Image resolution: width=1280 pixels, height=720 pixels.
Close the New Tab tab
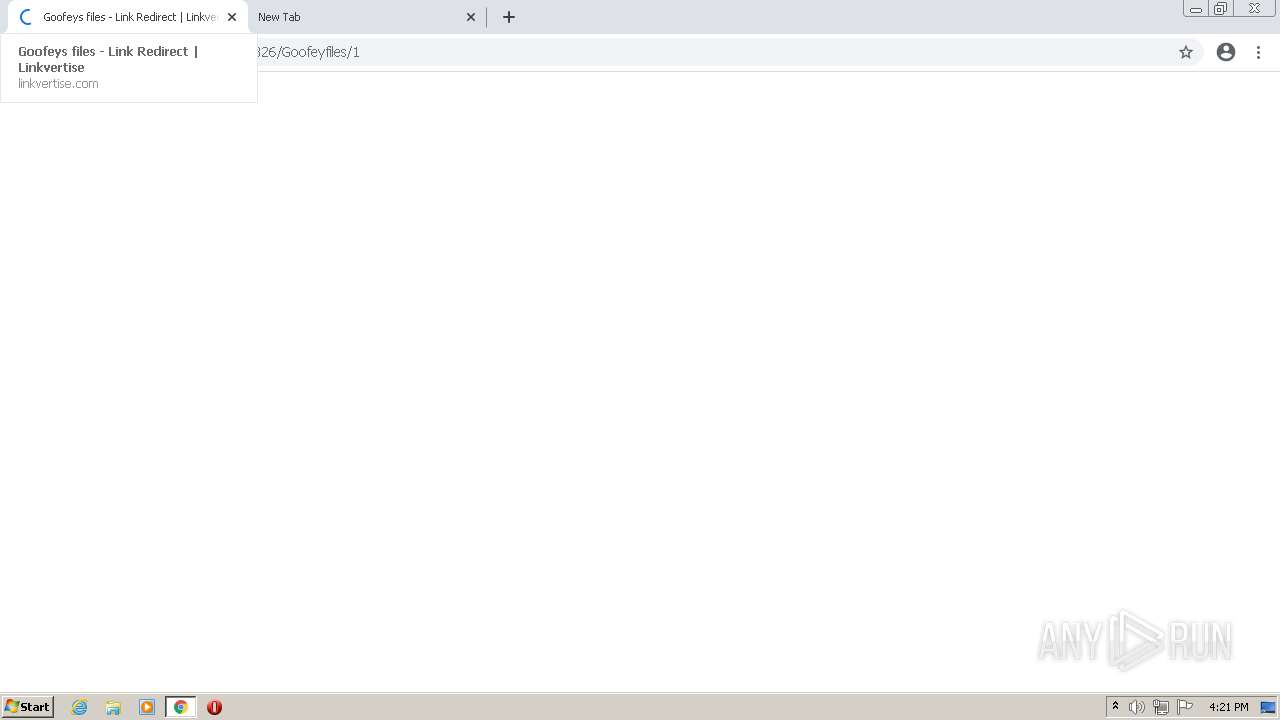point(471,17)
